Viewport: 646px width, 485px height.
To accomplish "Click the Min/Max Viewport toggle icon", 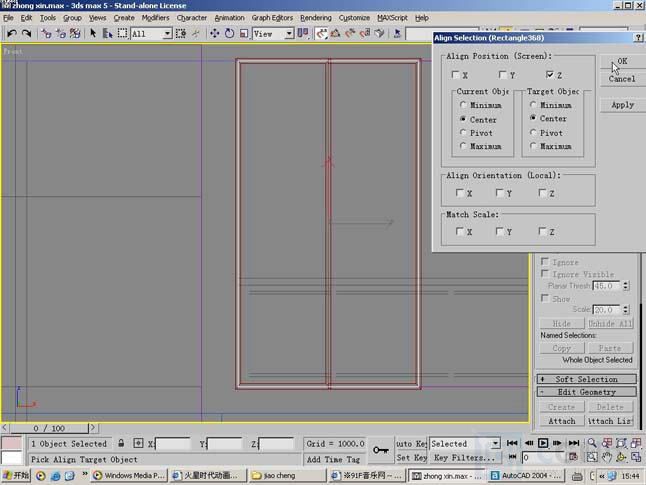I will pyautogui.click(x=636, y=457).
